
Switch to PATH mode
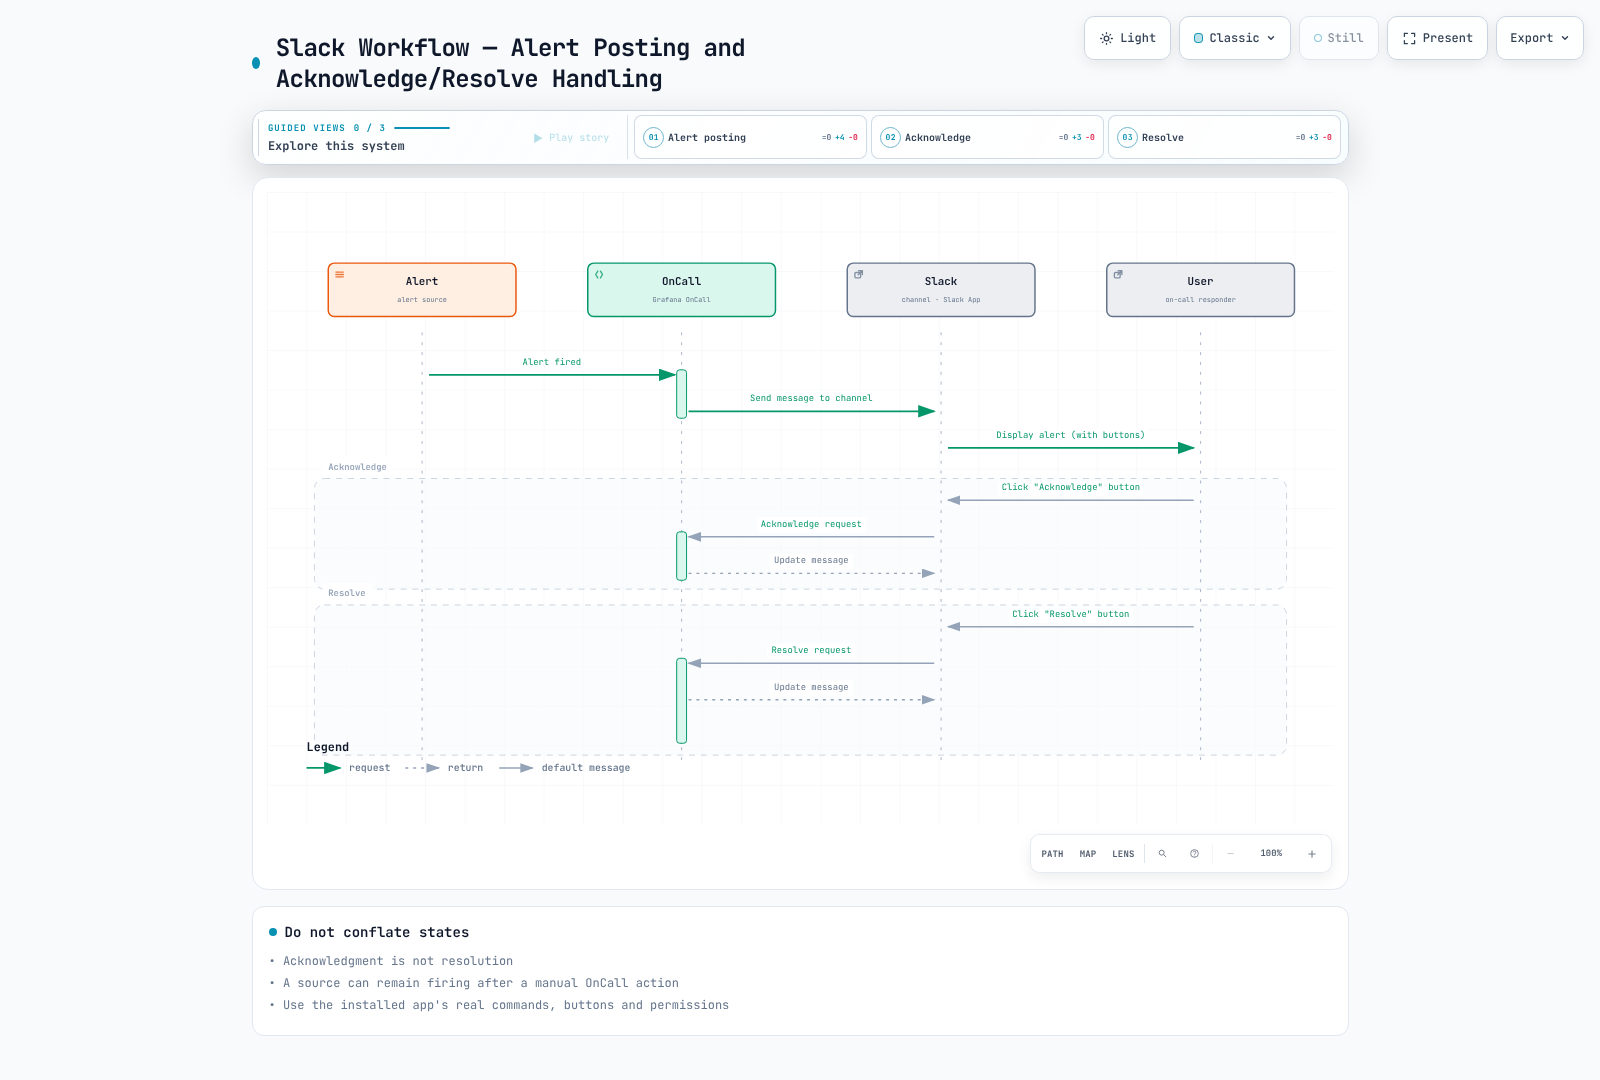[x=1052, y=854]
